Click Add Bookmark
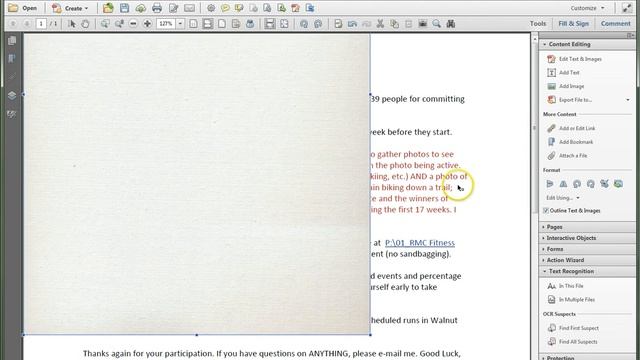Image resolution: width=640 pixels, height=360 pixels. click(x=570, y=142)
